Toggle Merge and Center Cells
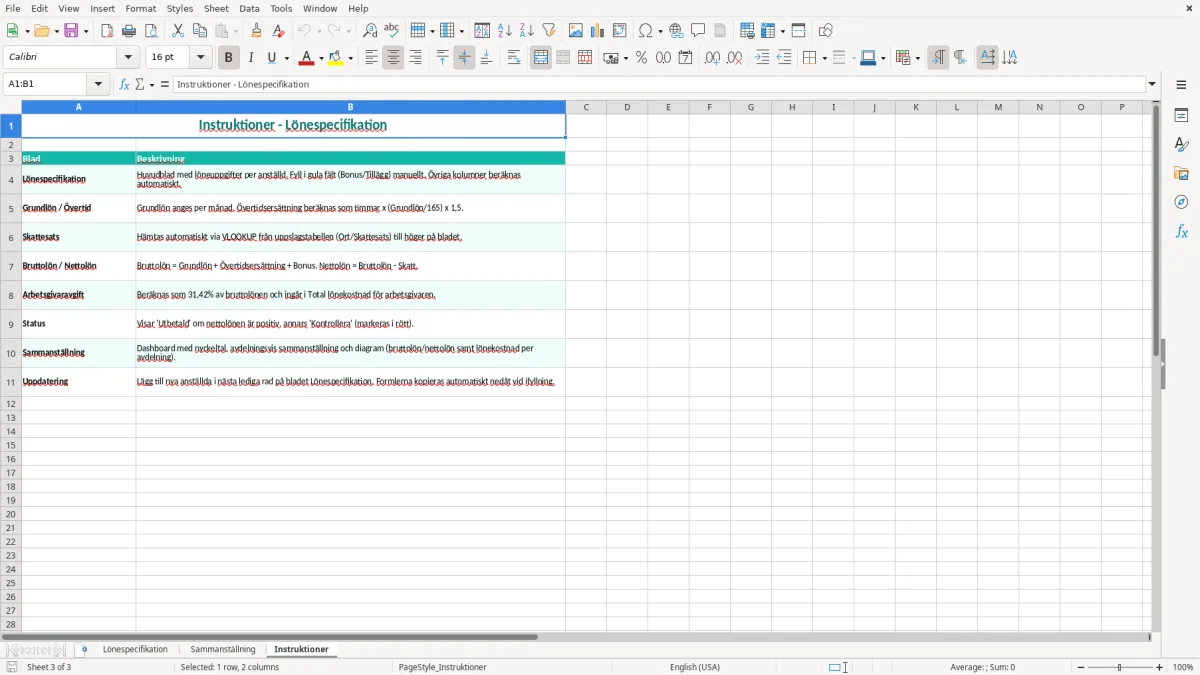1200x675 pixels. click(x=541, y=58)
